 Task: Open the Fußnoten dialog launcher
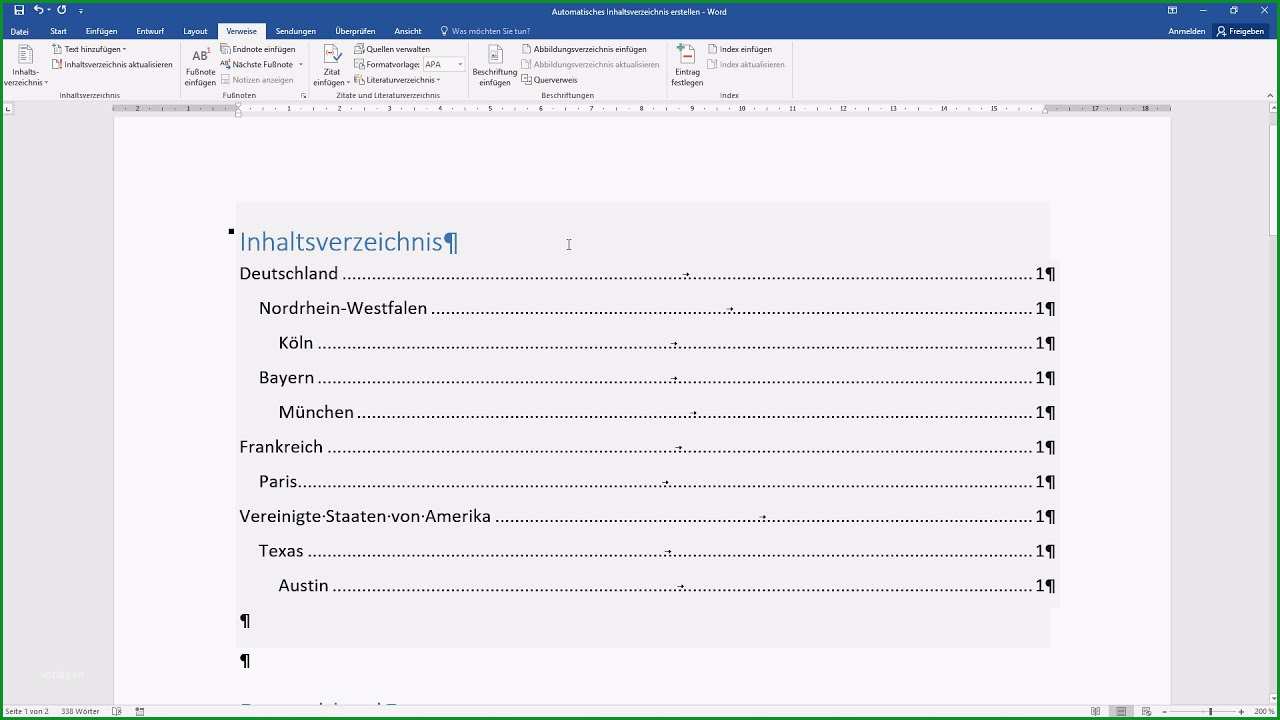click(x=304, y=96)
